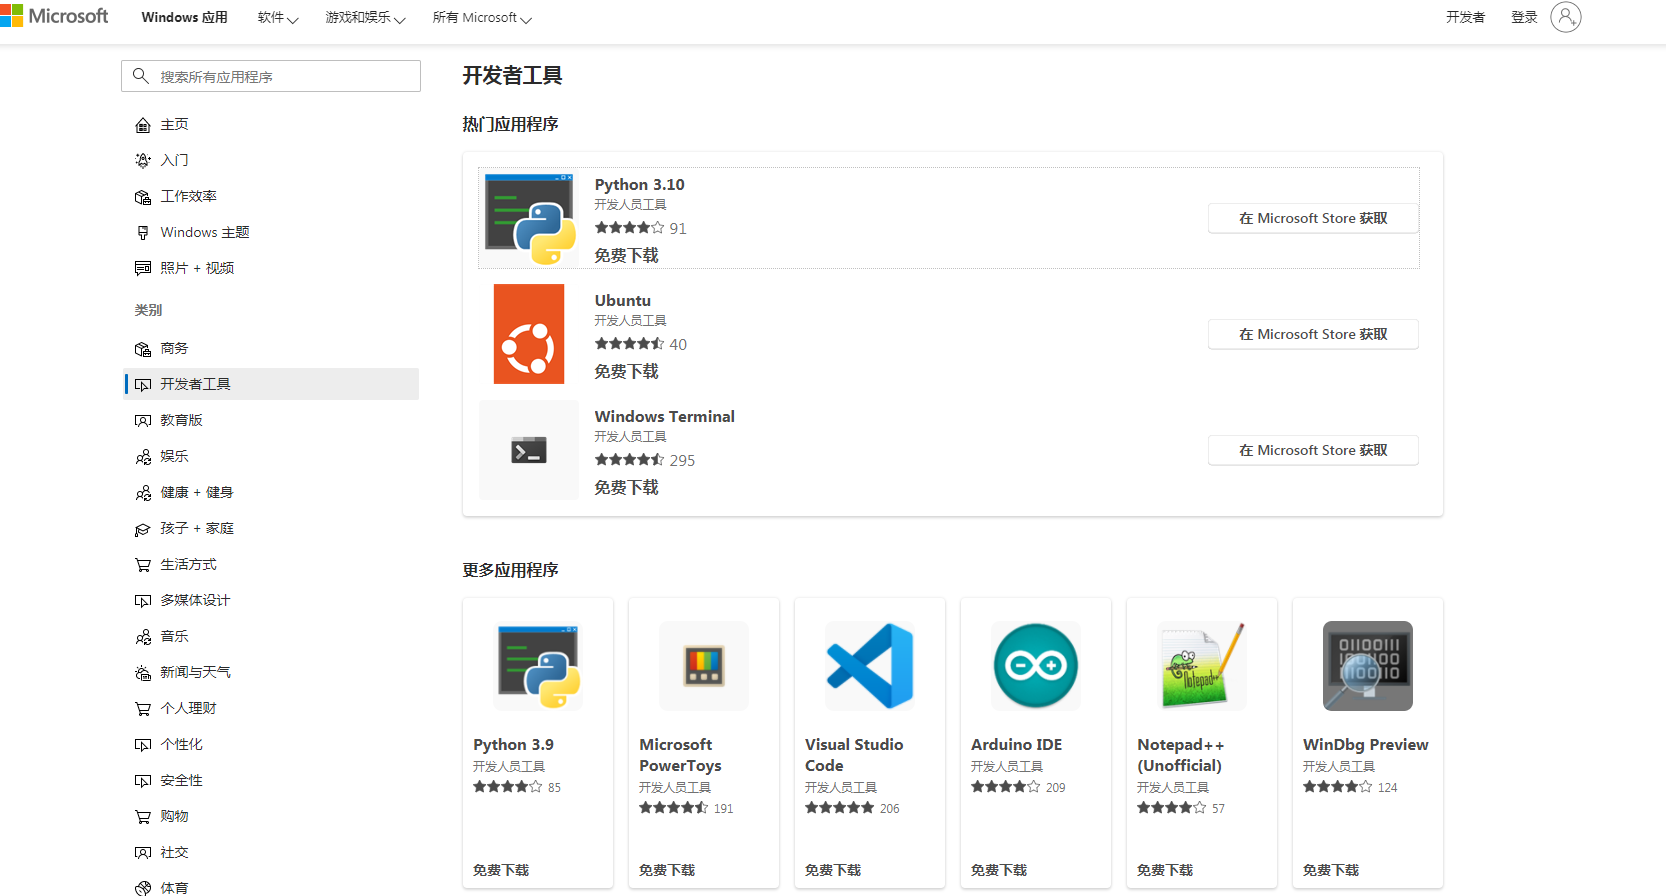Open the WinDbg Preview icon
The height and width of the screenshot is (896, 1666).
pyautogui.click(x=1368, y=666)
